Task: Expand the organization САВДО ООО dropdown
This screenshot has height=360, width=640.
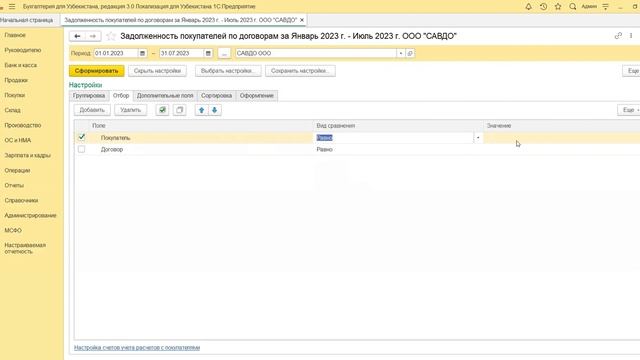Action: click(401, 53)
